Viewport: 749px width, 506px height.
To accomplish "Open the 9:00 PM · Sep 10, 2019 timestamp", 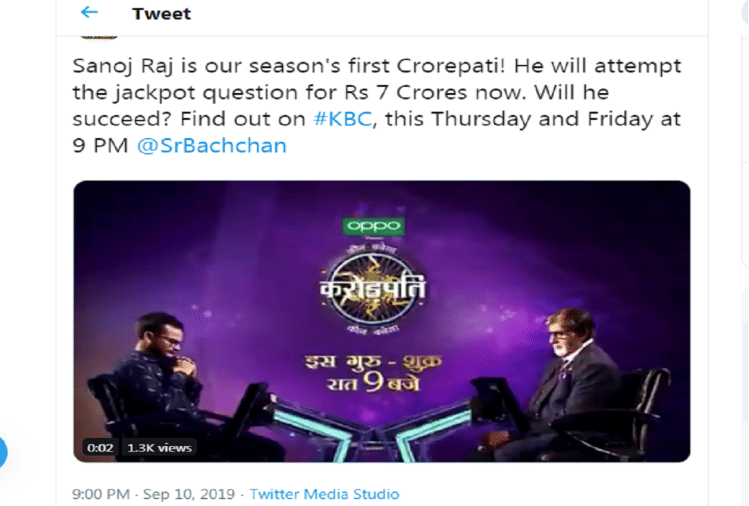I will click(153, 494).
